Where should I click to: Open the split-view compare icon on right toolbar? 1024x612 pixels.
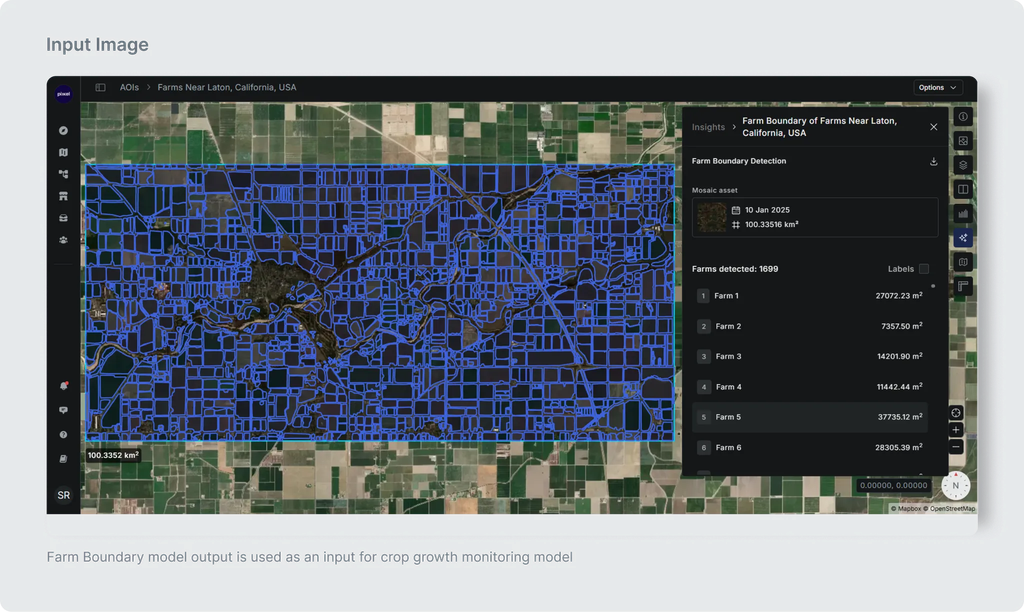coord(963,189)
